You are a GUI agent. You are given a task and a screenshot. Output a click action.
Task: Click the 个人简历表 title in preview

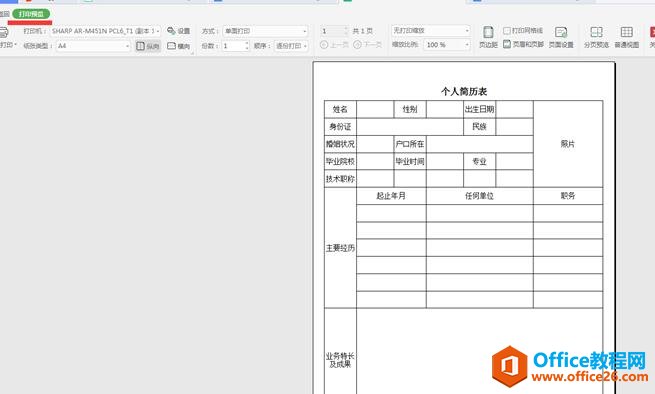coord(464,91)
